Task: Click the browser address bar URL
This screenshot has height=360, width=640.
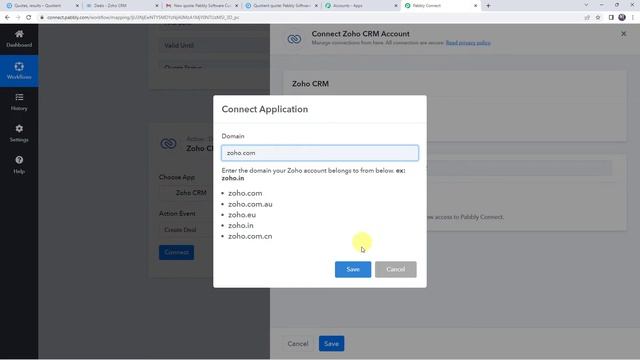Action: (x=143, y=18)
